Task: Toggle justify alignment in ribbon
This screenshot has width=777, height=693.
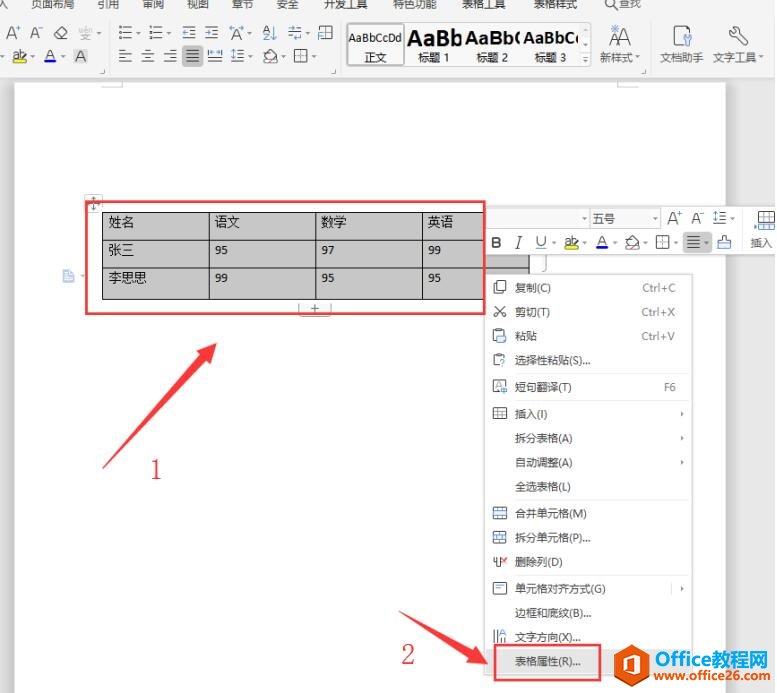Action: [x=192, y=56]
